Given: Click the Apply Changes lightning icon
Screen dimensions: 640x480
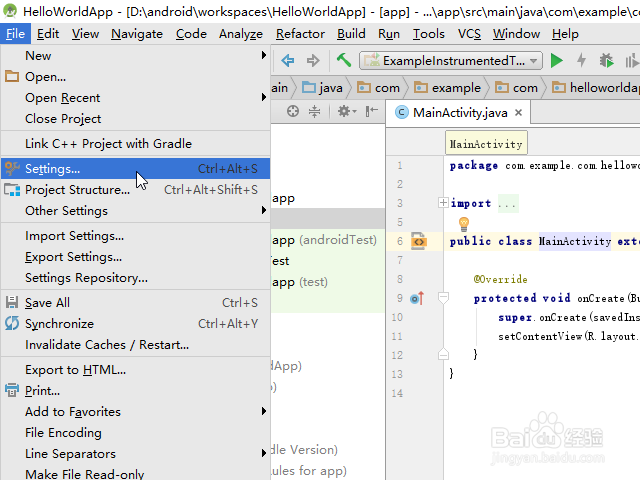Looking at the screenshot, I should point(582,60).
